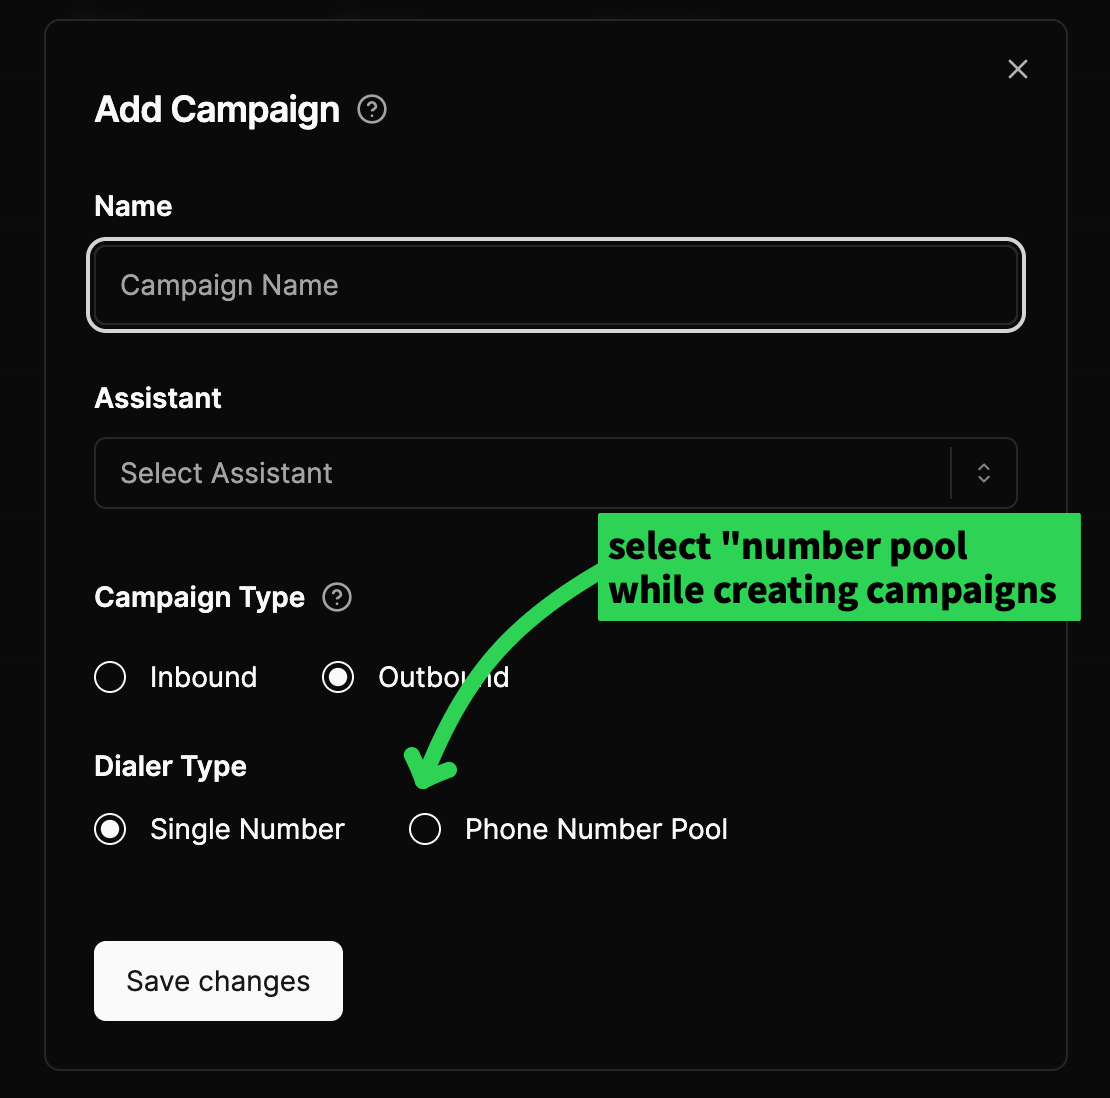1110x1098 pixels.
Task: Choose the Single Number dialer type
Action: (110, 829)
